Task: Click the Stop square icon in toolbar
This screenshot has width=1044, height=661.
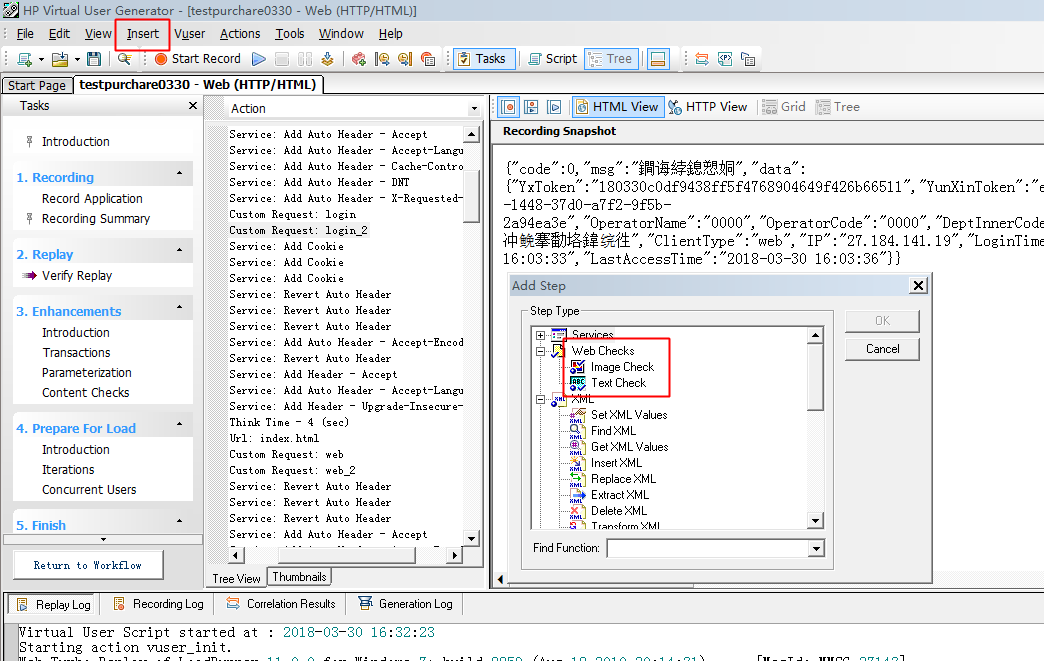Action: tap(282, 59)
